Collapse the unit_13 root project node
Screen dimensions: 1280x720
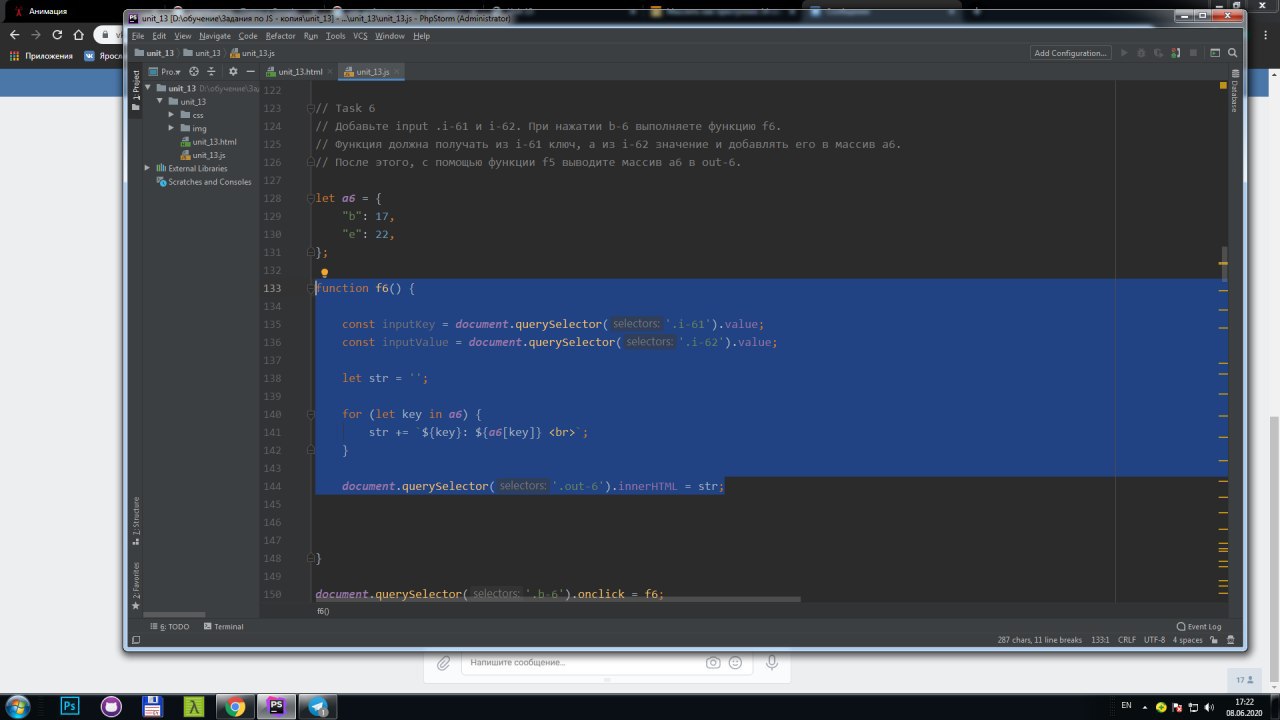coord(147,88)
